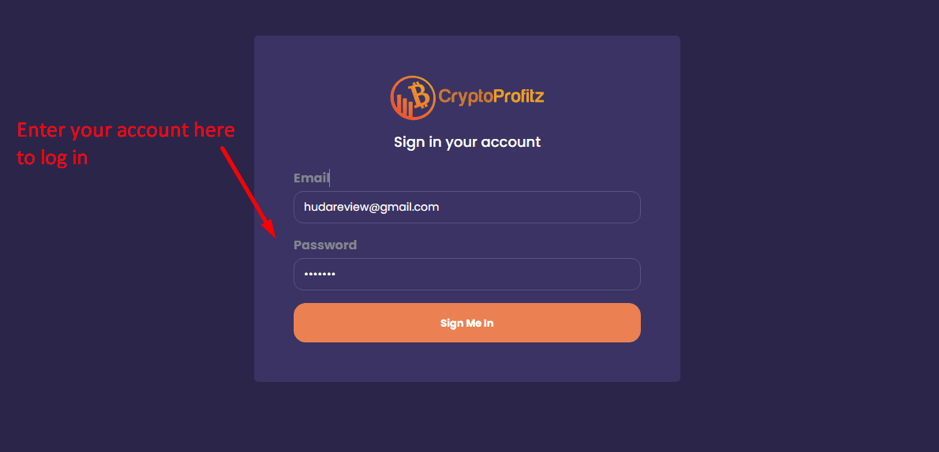This screenshot has height=452, width=939.
Task: Place cursor after gmail.com in email
Action: click(440, 207)
